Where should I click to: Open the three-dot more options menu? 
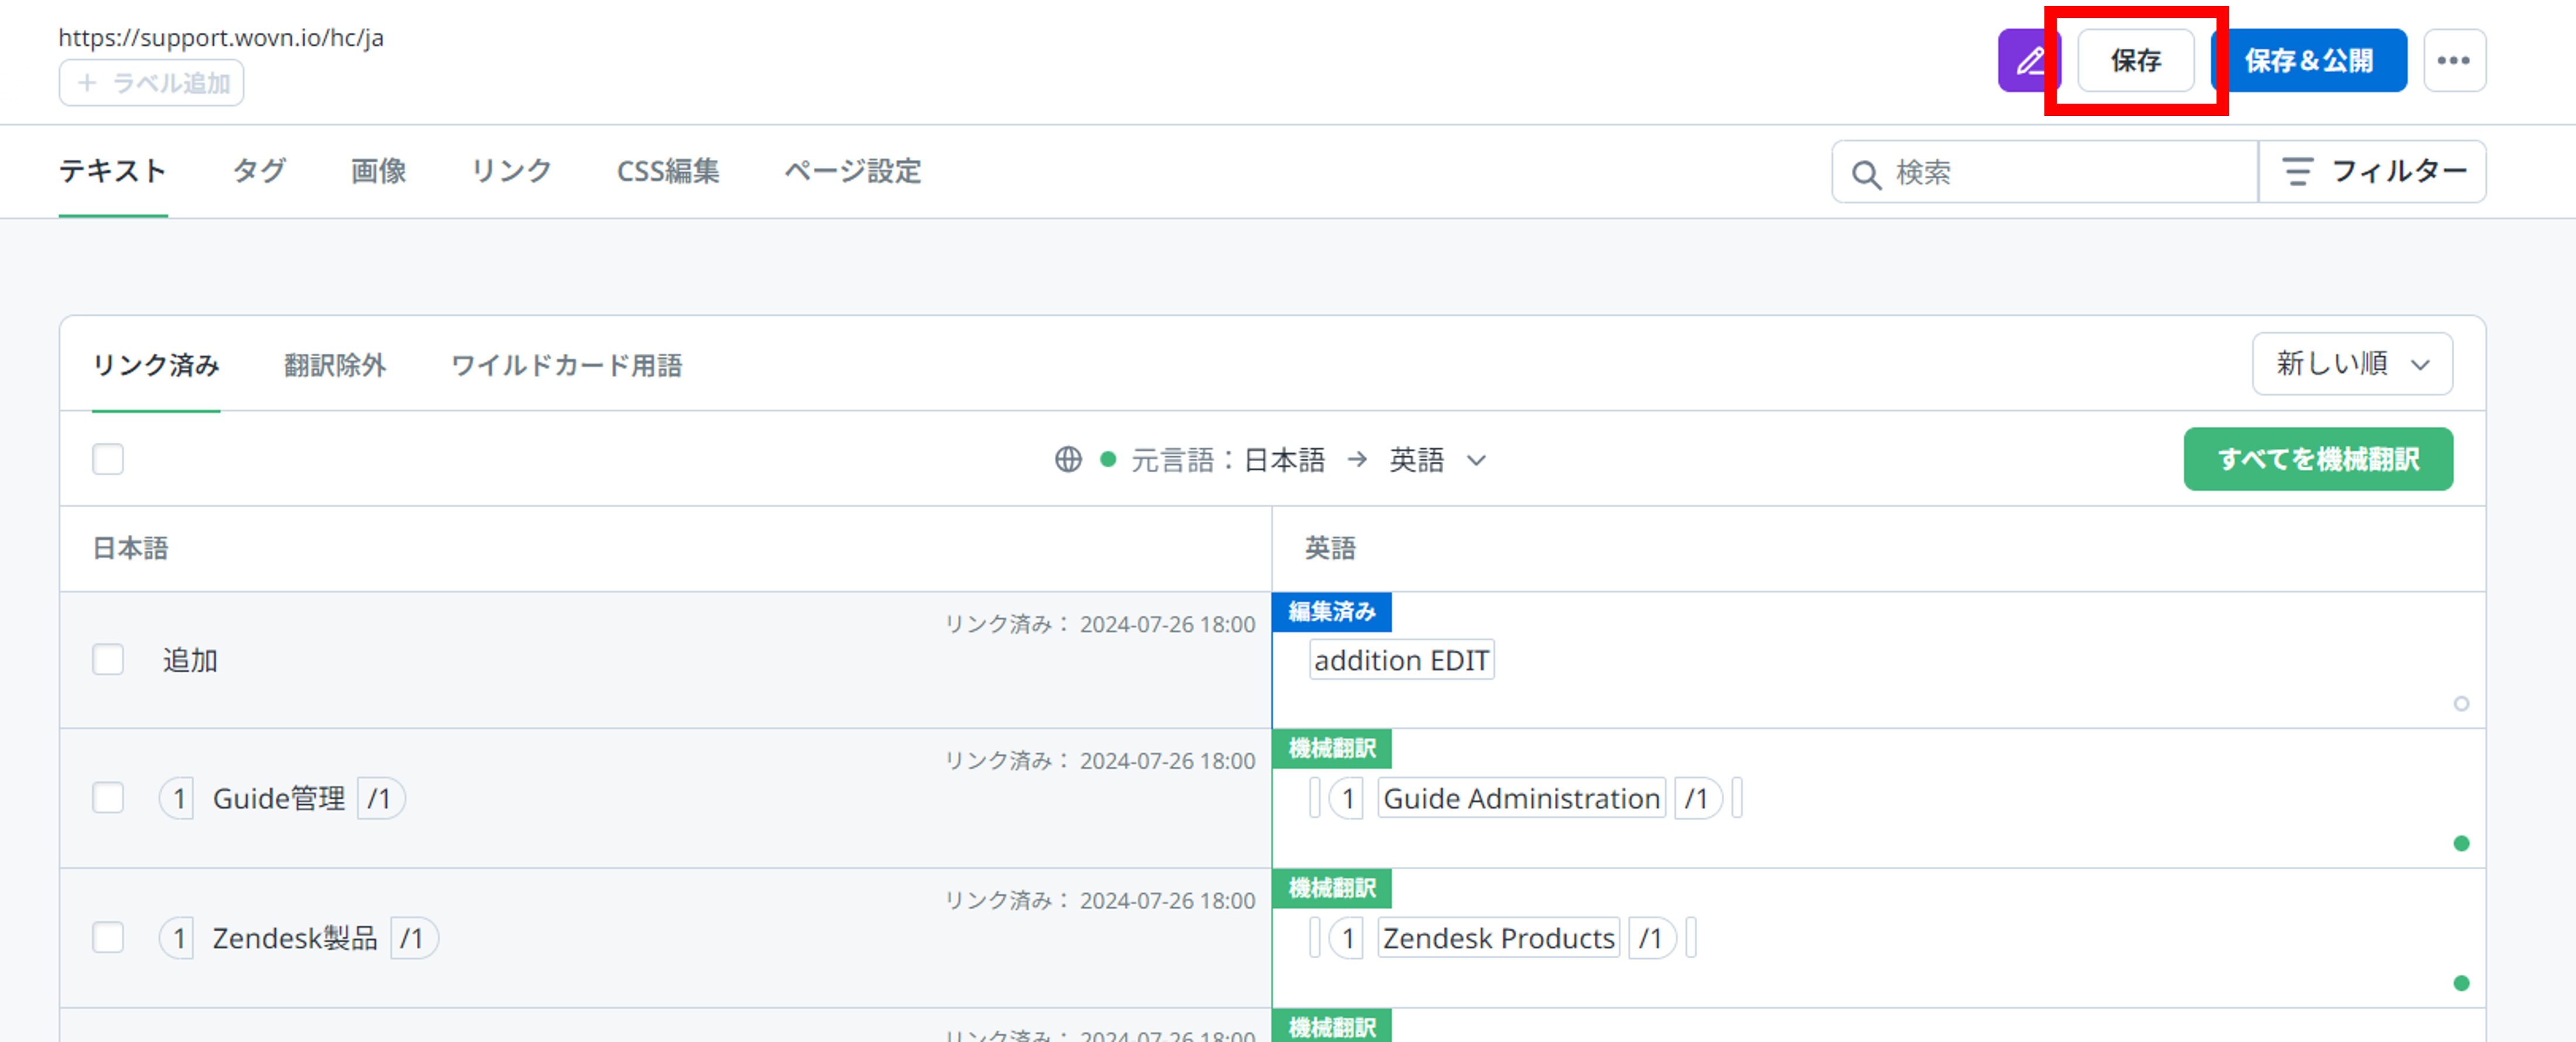click(x=2455, y=60)
